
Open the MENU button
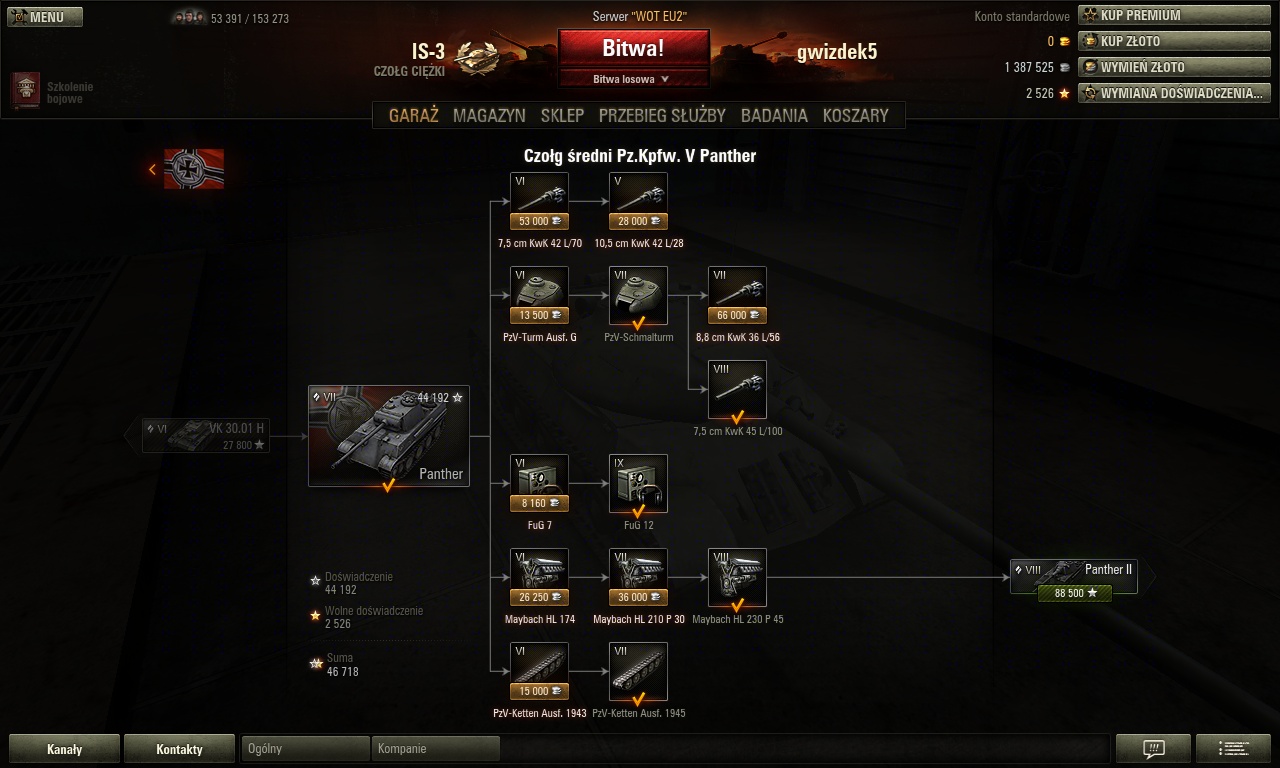point(45,17)
